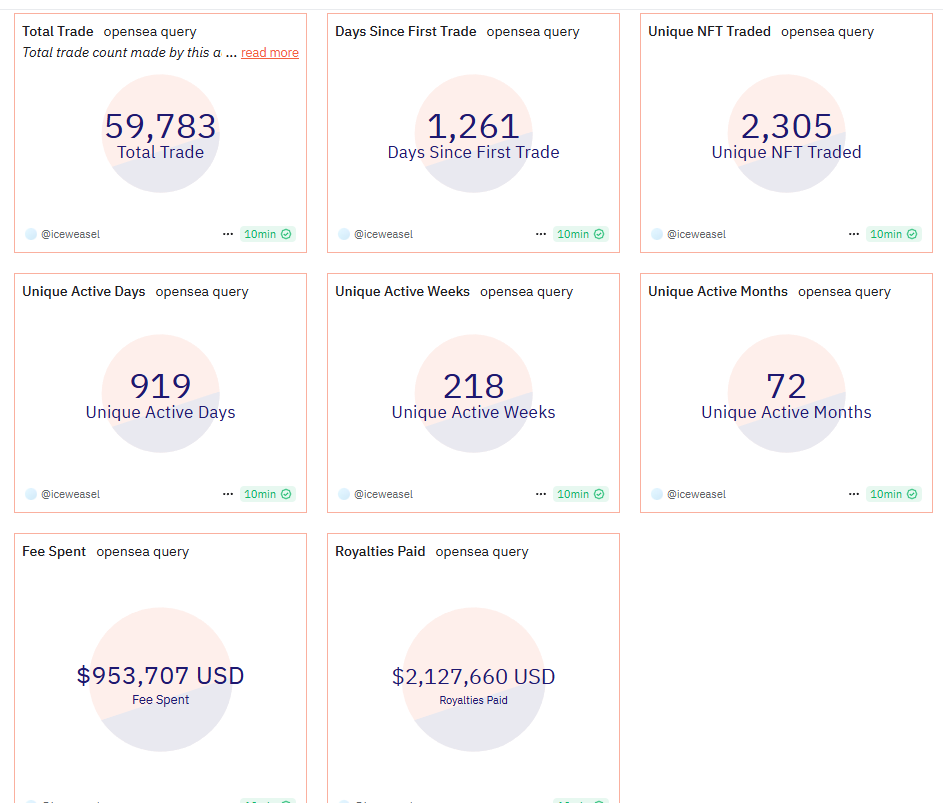This screenshot has height=803, width=943.
Task: Click 10min refresh badge on Unique Active Days card
Action: 268,494
